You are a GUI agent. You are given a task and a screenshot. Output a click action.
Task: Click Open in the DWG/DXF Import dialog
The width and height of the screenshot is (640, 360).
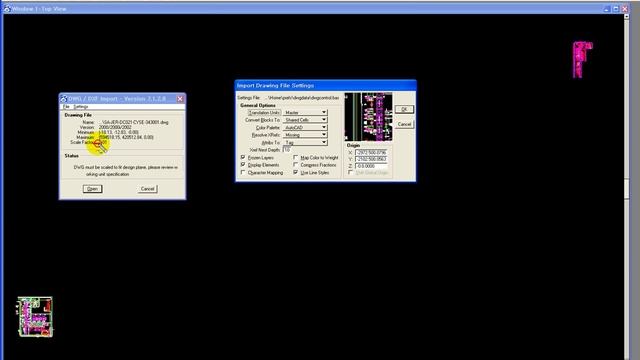93,189
